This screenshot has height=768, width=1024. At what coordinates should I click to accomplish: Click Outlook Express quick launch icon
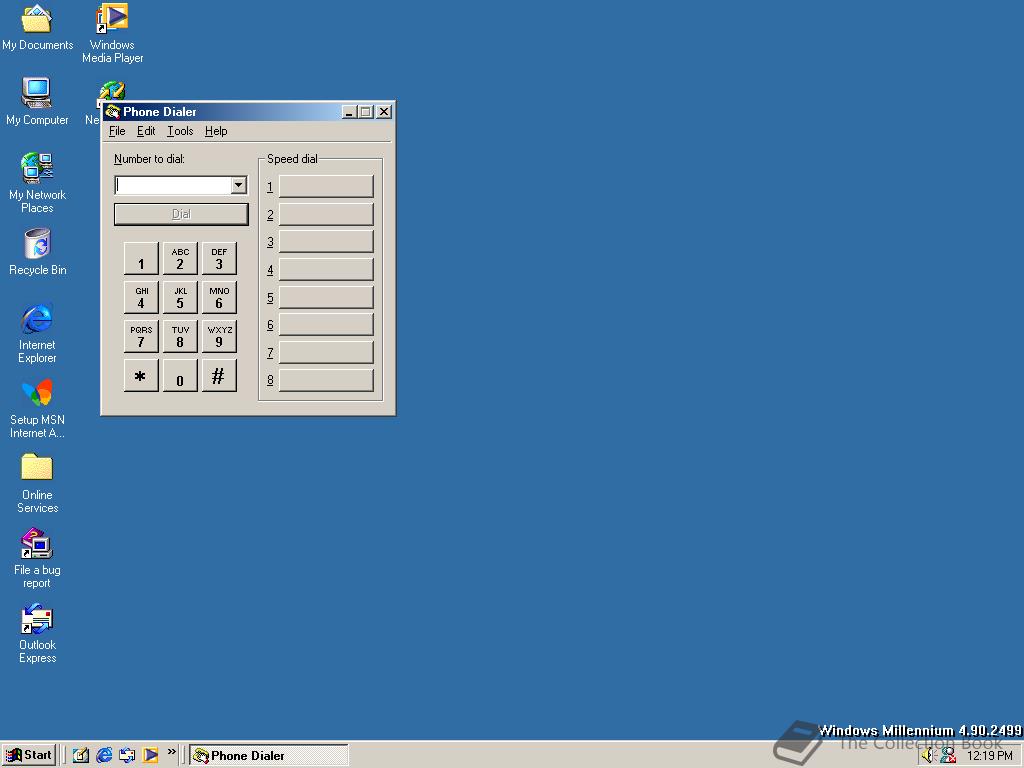coord(127,755)
